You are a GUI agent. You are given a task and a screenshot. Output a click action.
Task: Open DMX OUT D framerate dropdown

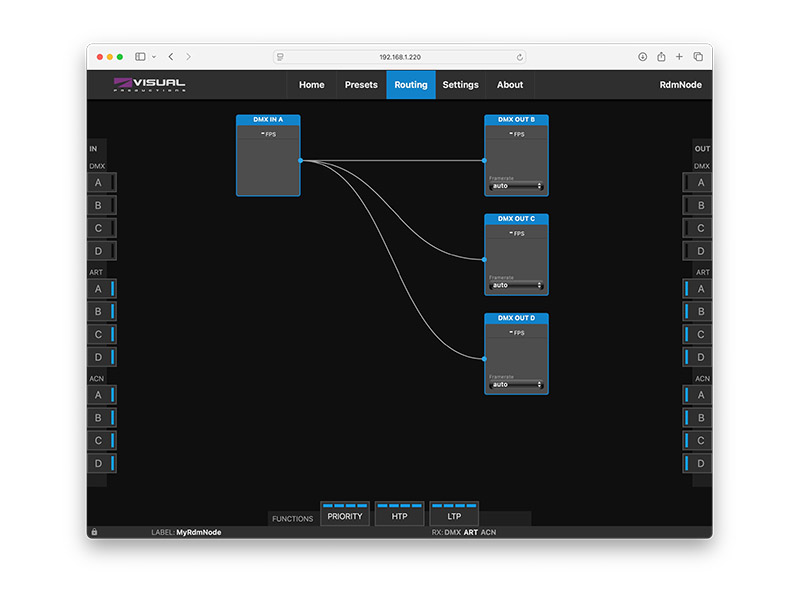(516, 385)
